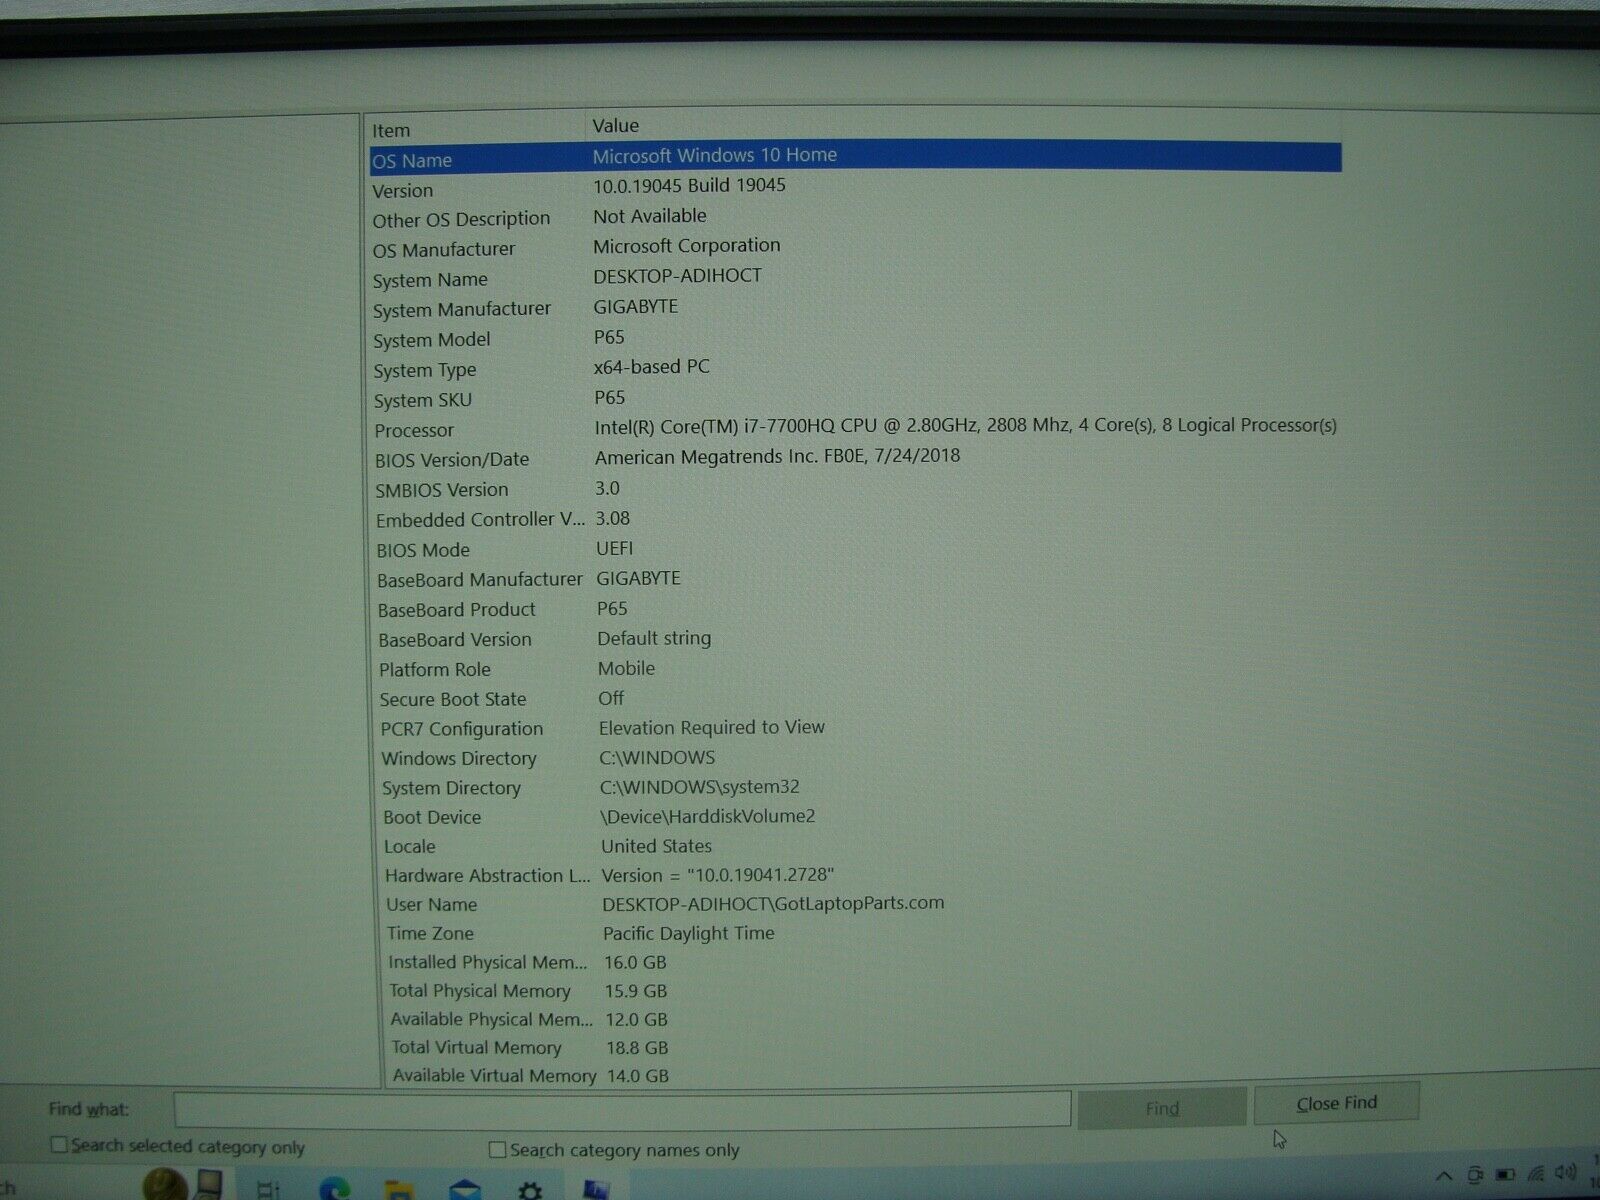Select the Embedded Controller Version row
The width and height of the screenshot is (1600, 1200).
(856, 519)
